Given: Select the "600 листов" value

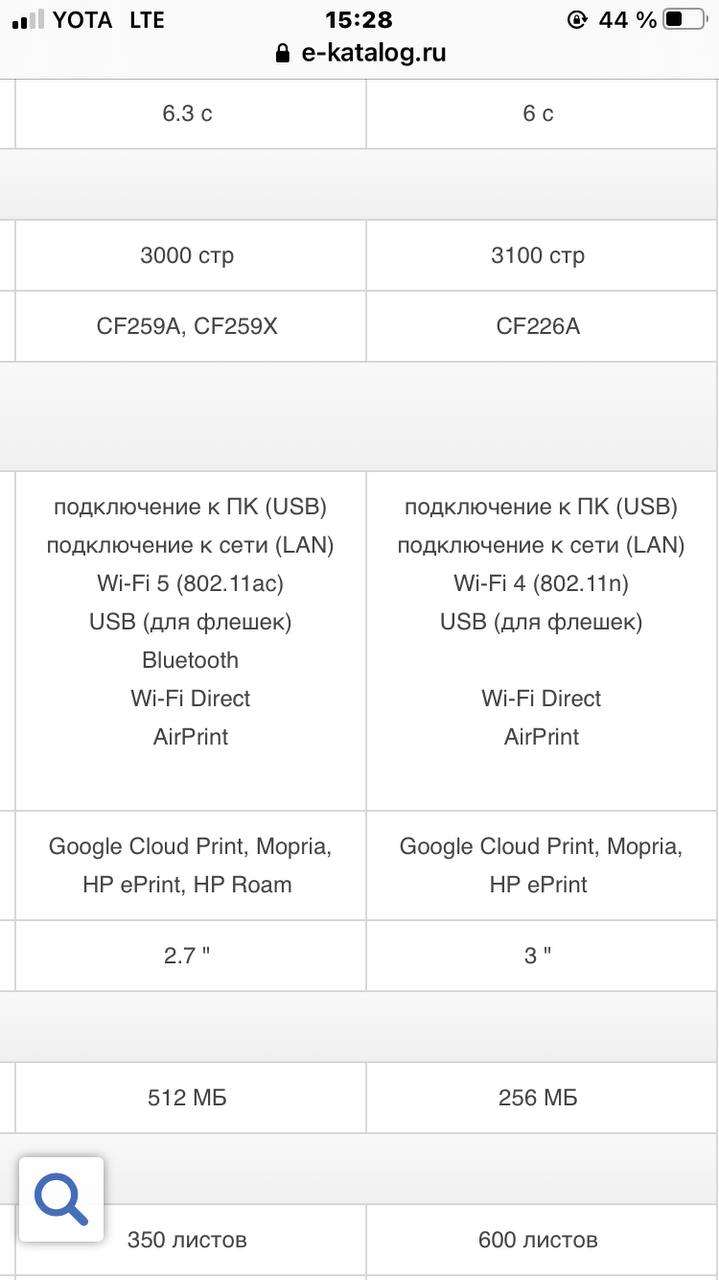Looking at the screenshot, I should pos(538,1240).
